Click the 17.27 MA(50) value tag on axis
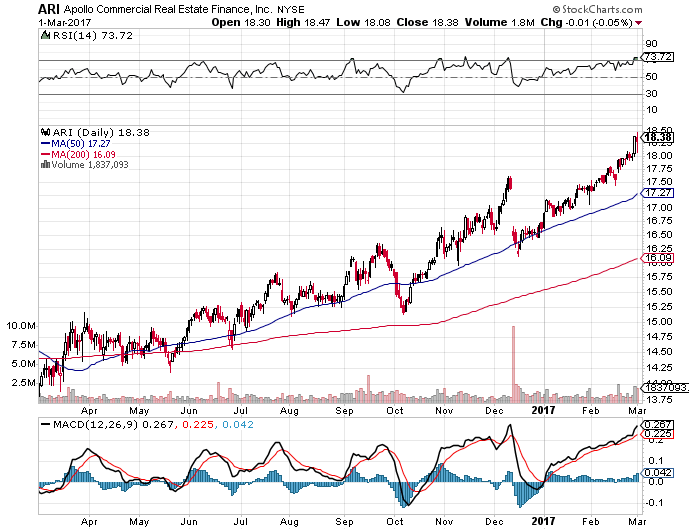Screen dimensions: 697x531 pos(657,193)
